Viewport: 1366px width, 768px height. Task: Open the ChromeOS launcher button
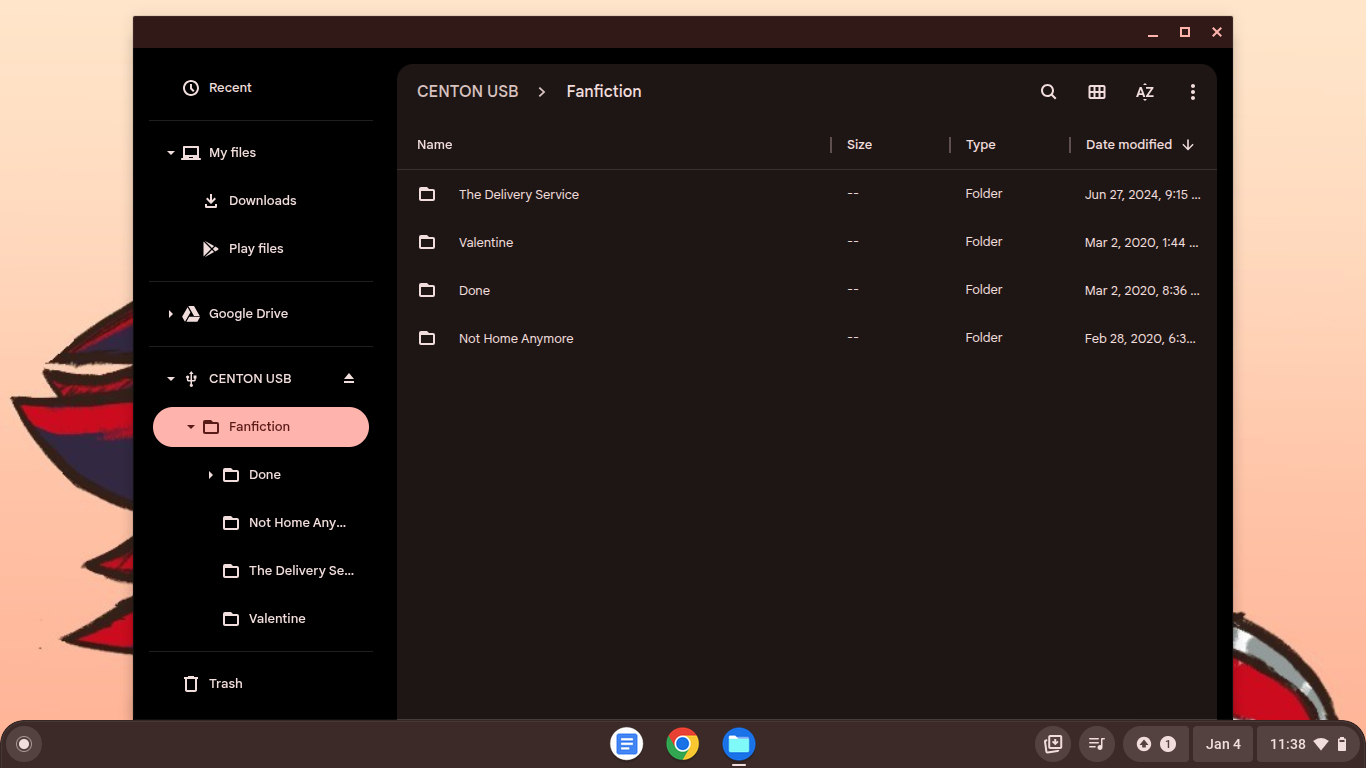(x=24, y=744)
